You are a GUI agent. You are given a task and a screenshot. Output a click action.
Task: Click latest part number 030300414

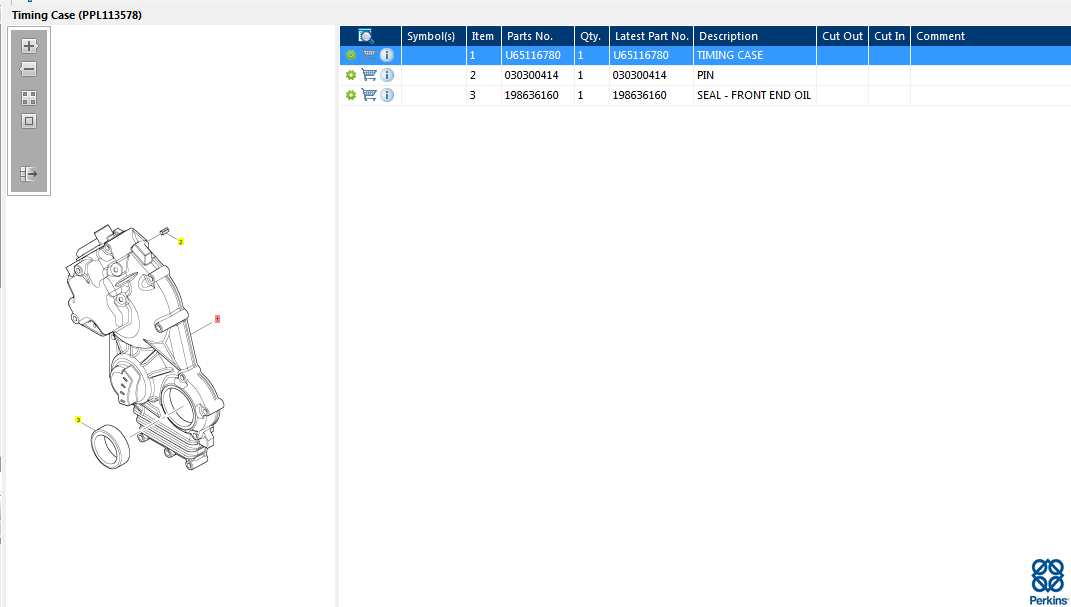click(639, 75)
